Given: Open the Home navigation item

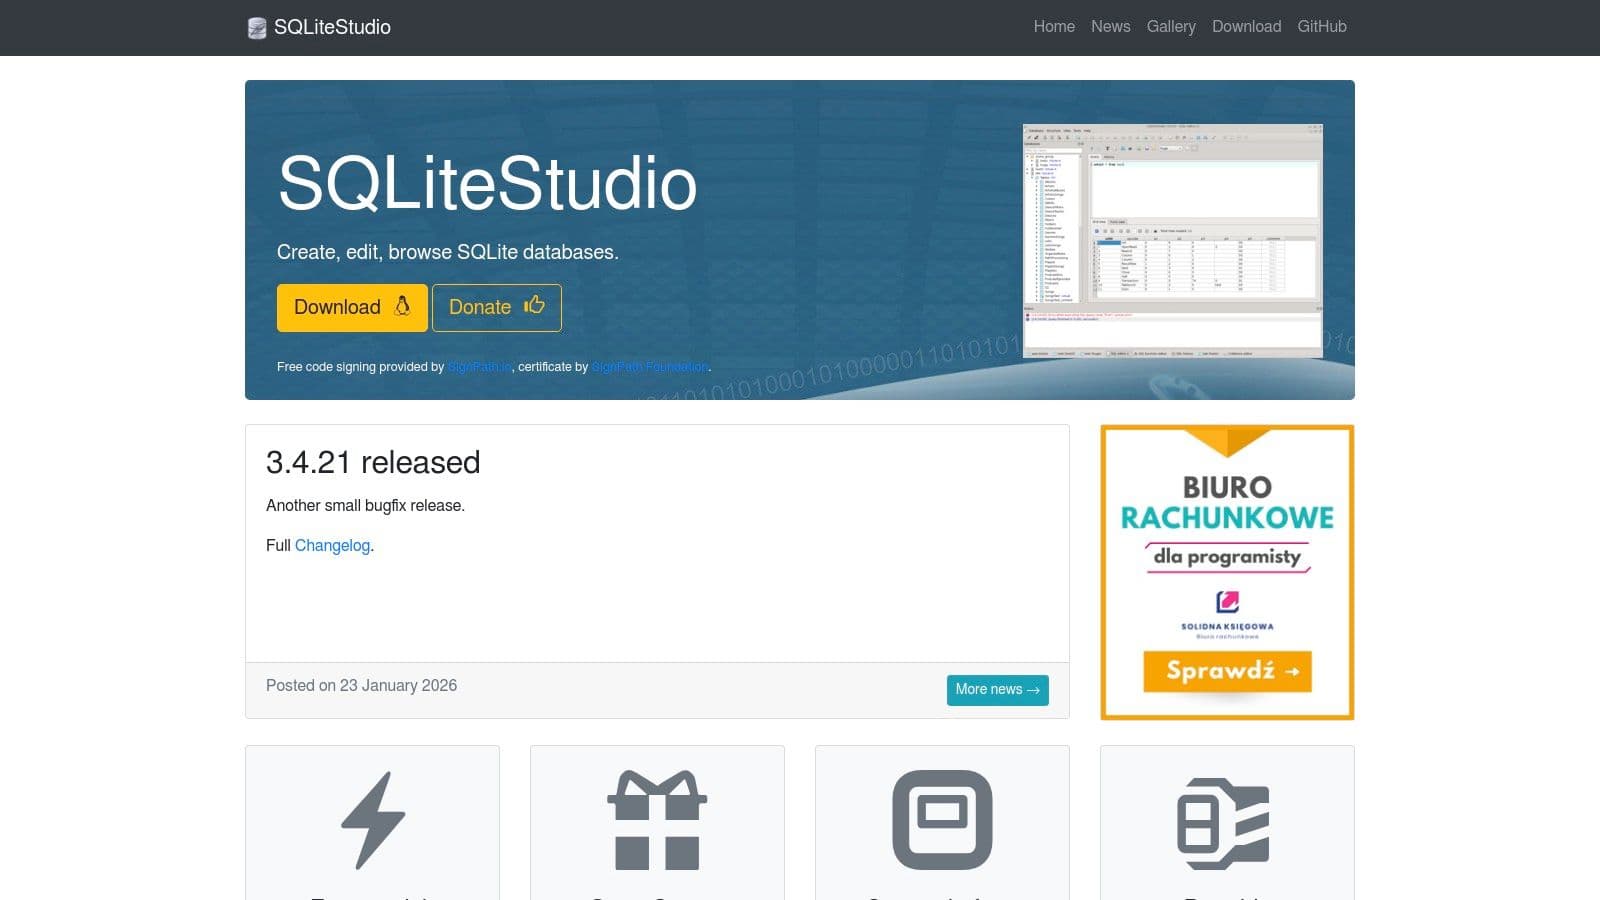Looking at the screenshot, I should point(1054,27).
